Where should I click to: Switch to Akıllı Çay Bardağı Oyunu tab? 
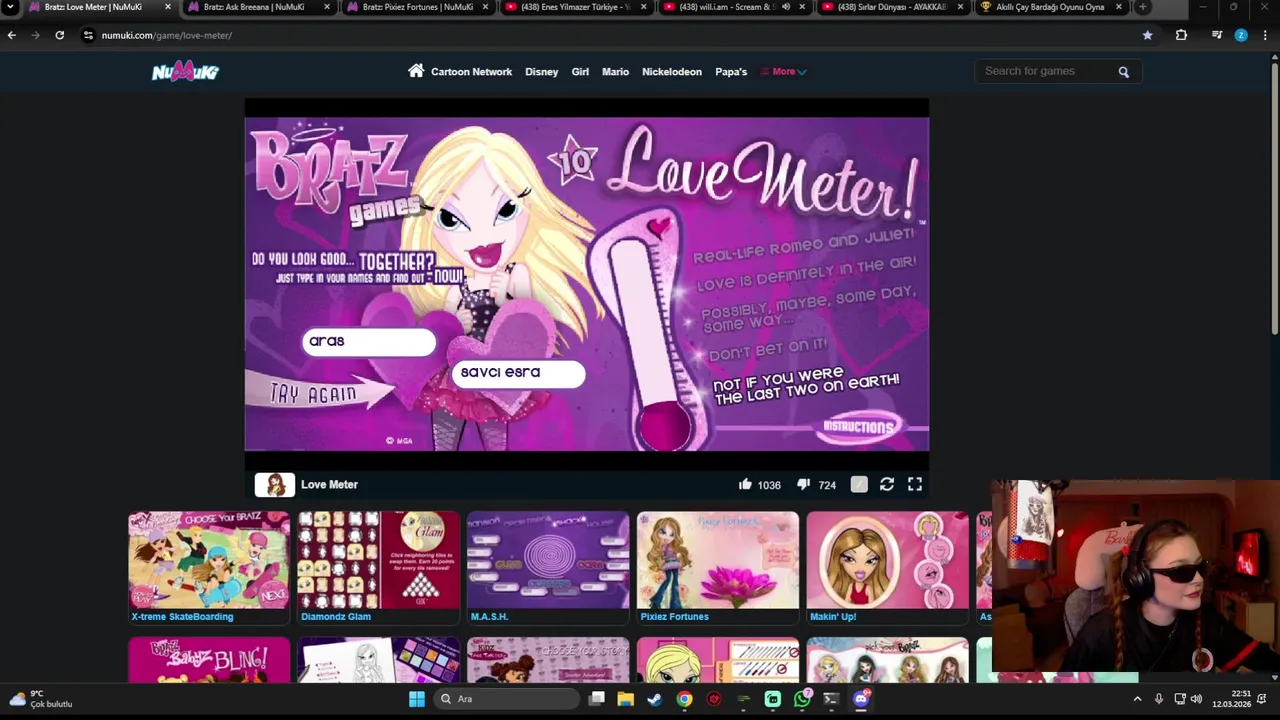click(x=1050, y=7)
